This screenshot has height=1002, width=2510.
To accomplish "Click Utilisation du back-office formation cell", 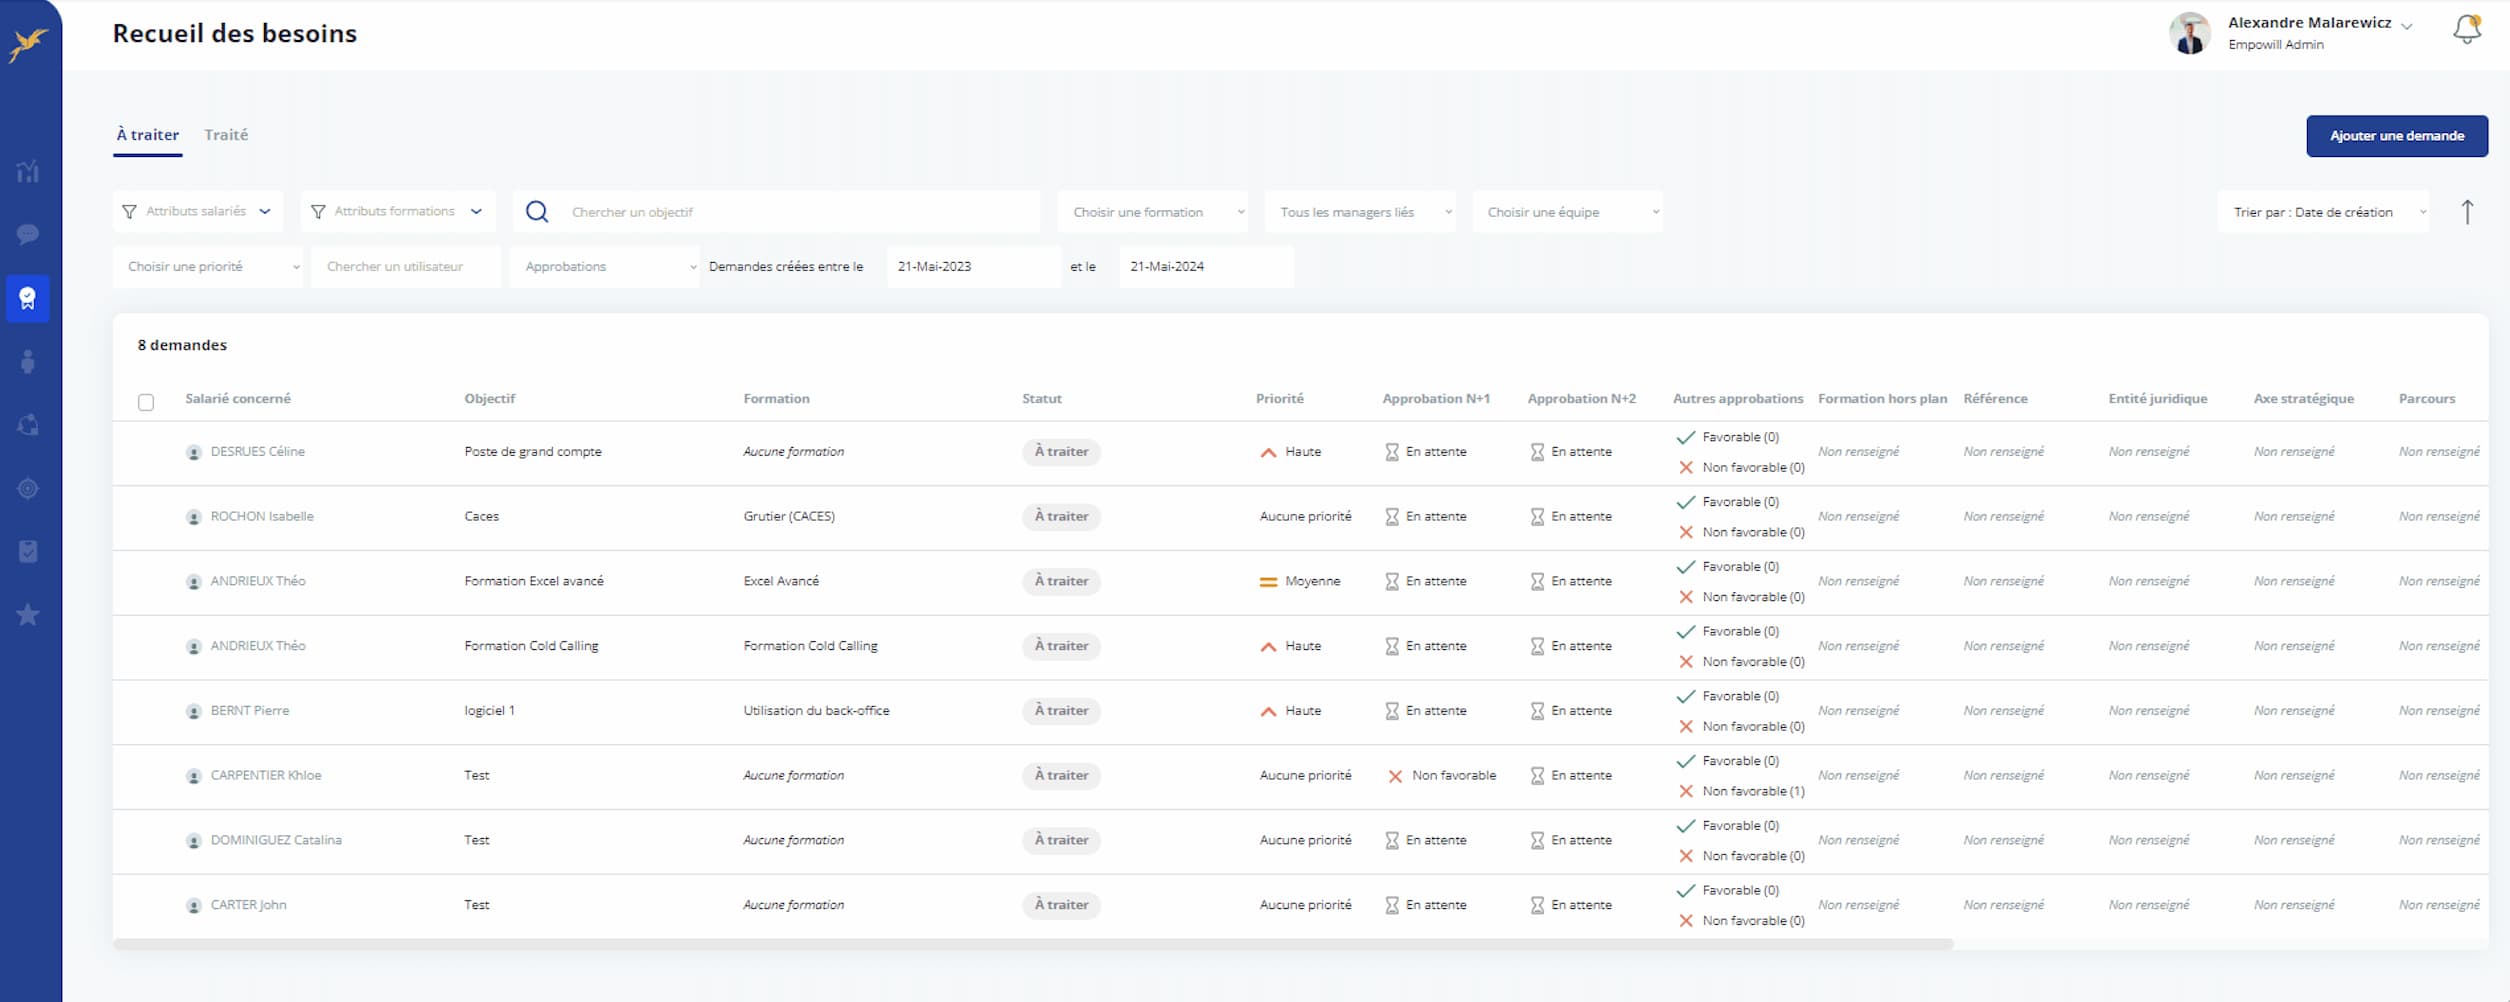I will click(x=816, y=711).
